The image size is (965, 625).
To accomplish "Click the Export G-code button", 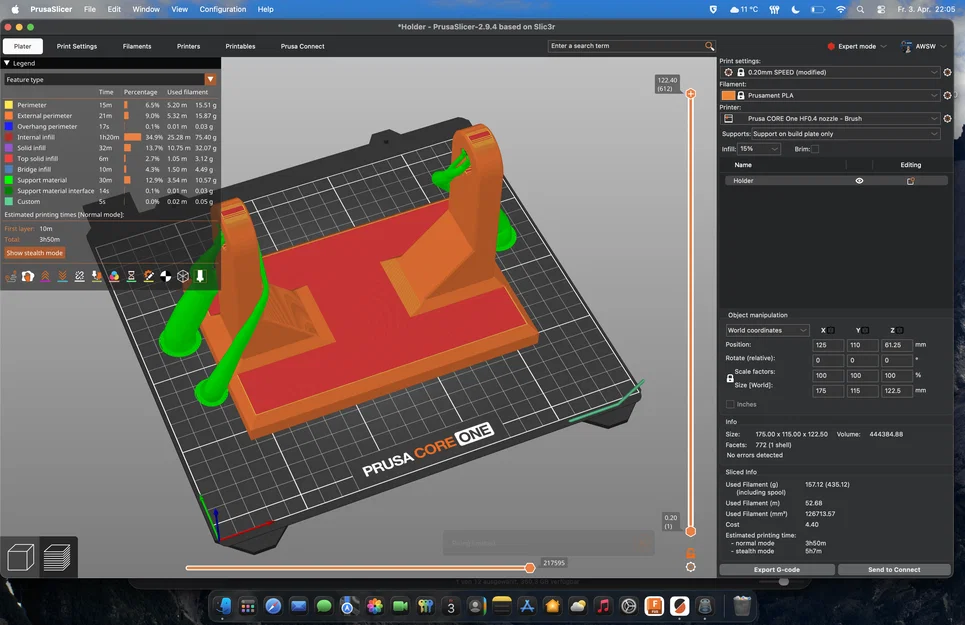I will (x=776, y=569).
